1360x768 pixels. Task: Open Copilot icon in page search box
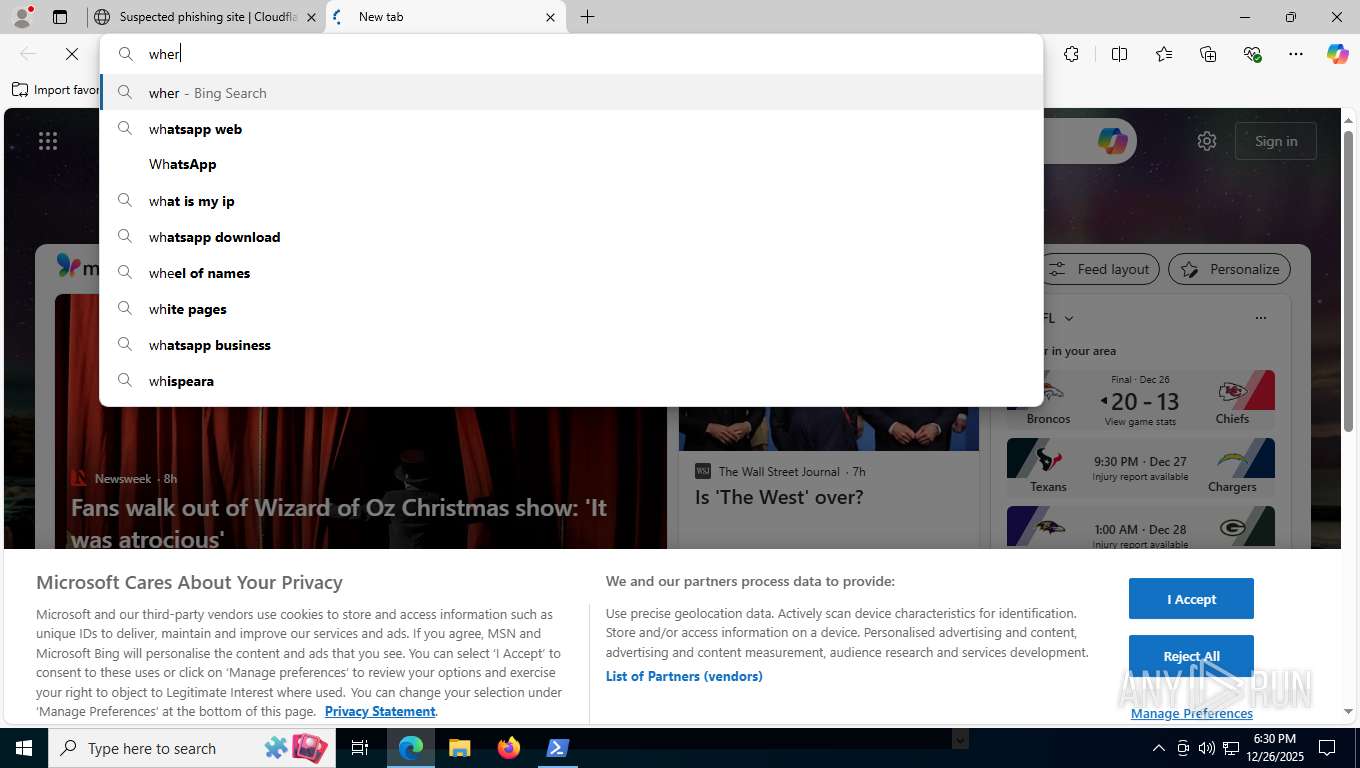(x=1112, y=141)
